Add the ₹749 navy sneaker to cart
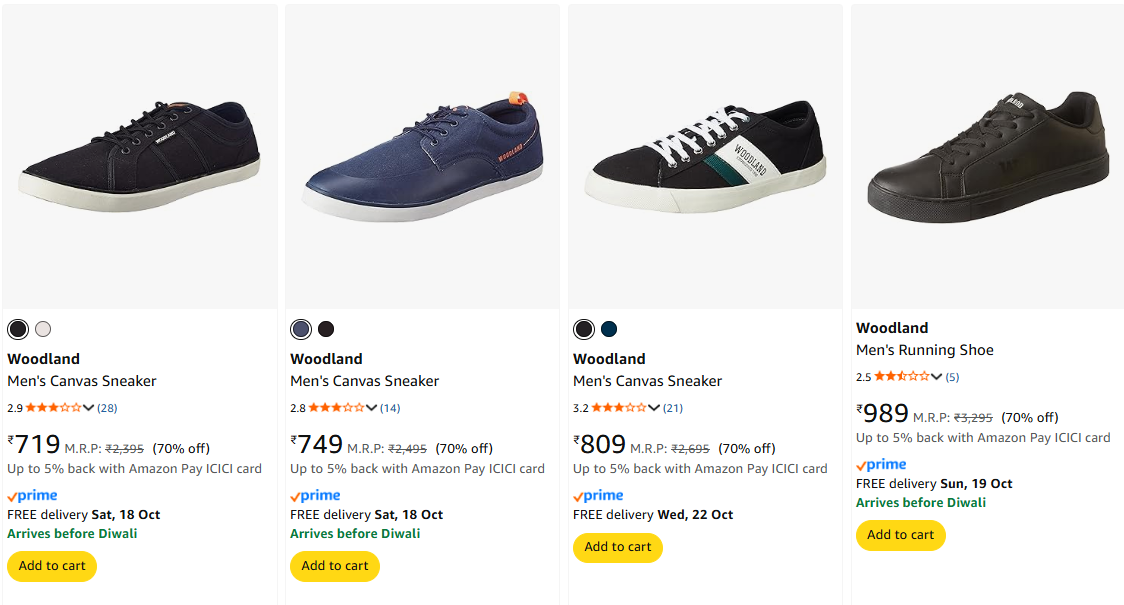 (x=335, y=566)
